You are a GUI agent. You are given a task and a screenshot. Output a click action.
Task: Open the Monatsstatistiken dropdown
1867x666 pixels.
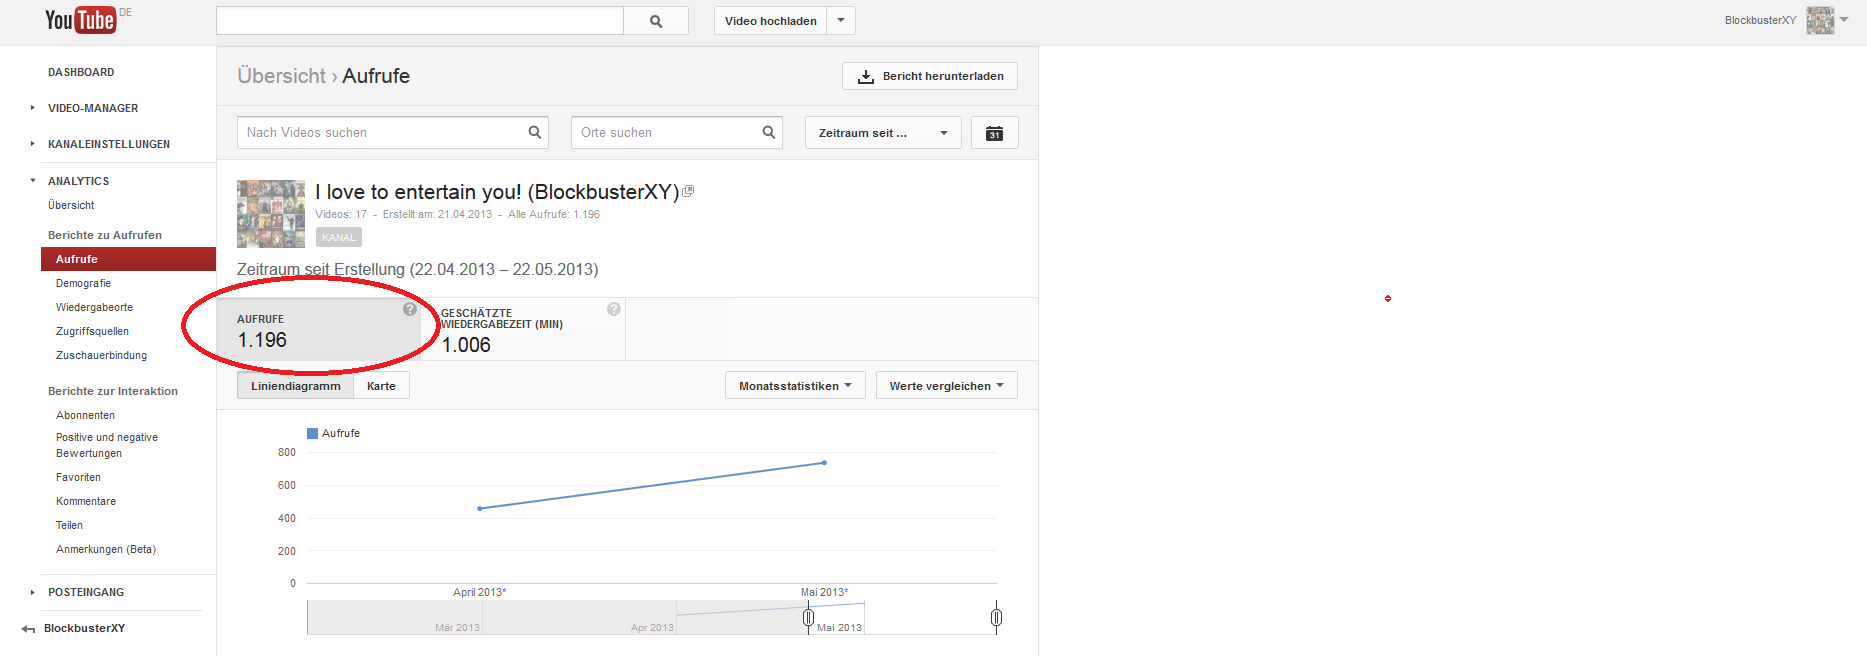tap(795, 386)
